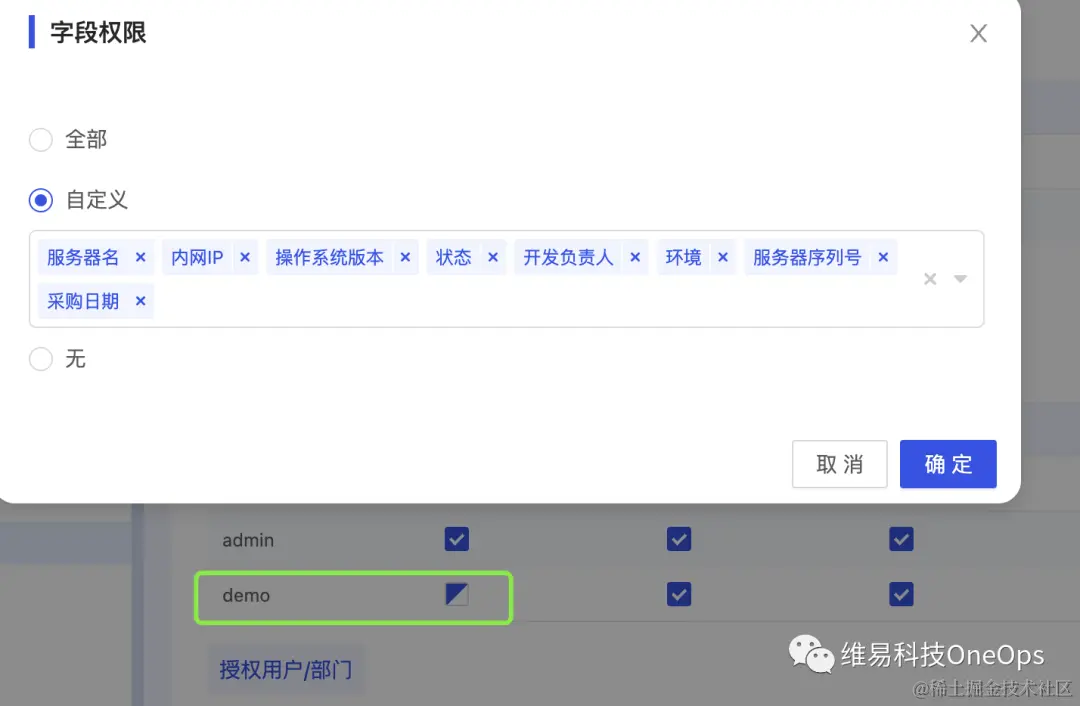
Task: Uncheck the first checkbox in the admin row
Action: [x=457, y=539]
